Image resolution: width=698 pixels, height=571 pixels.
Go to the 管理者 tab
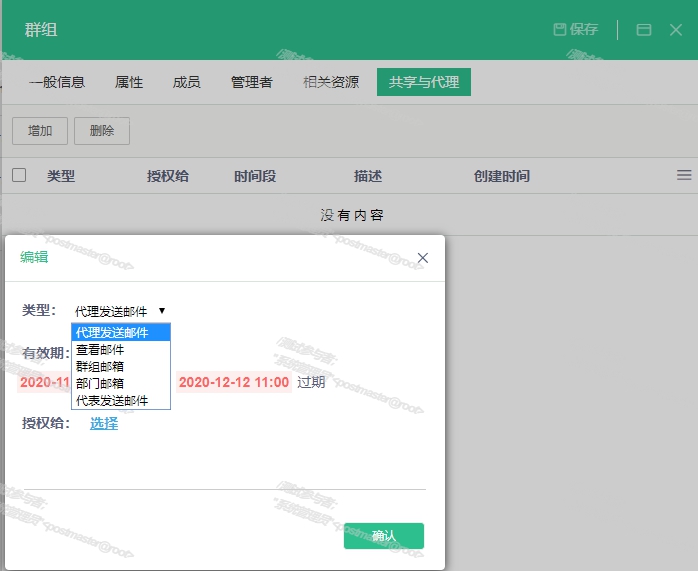[251, 82]
